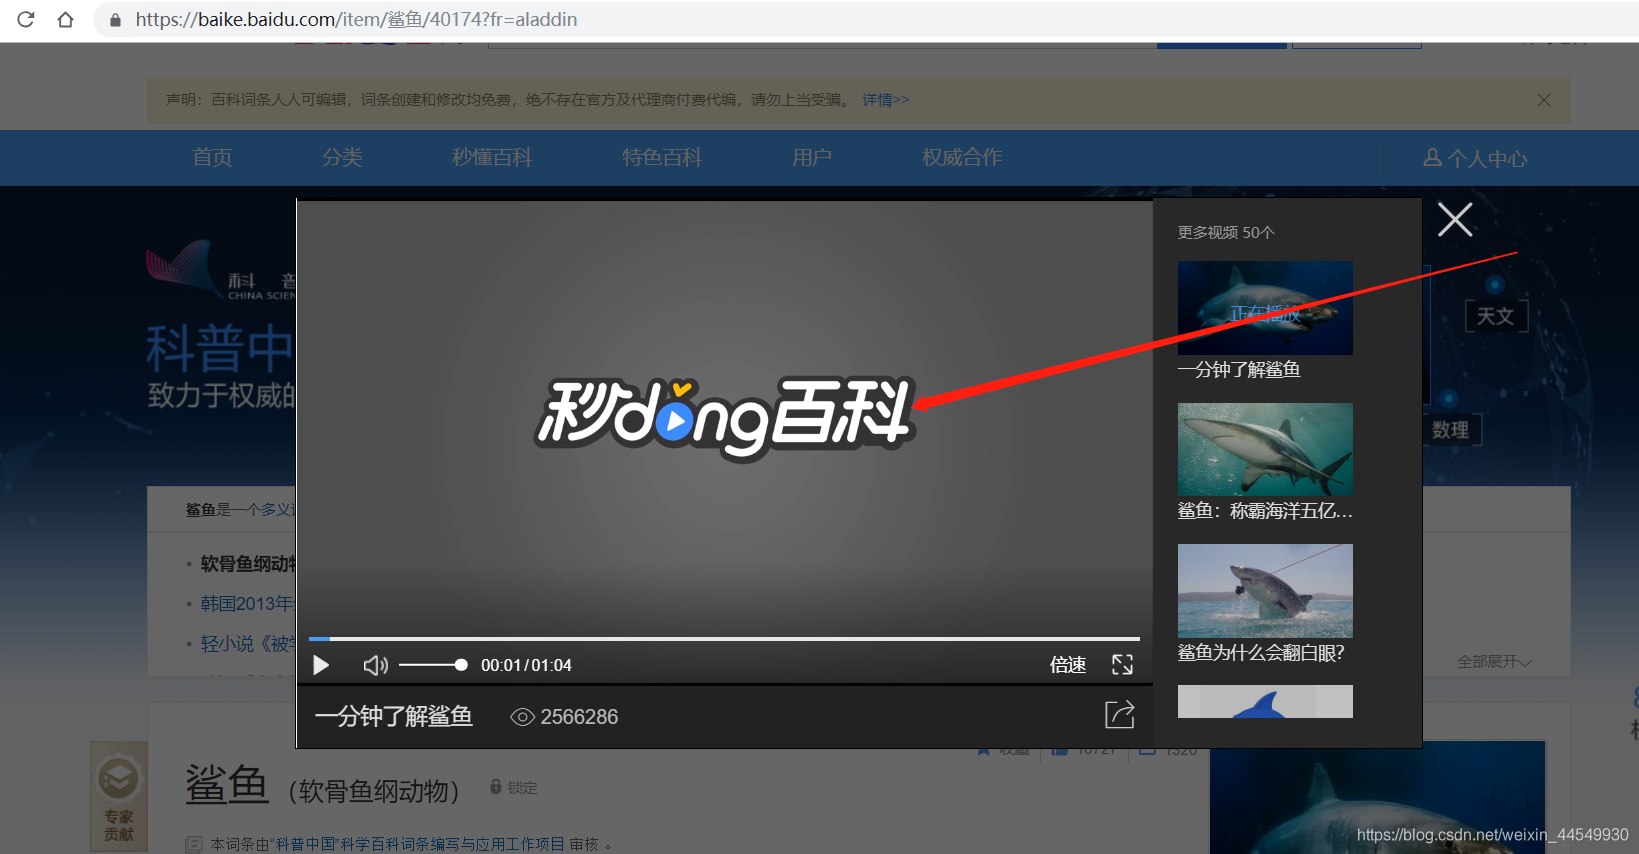The image size is (1639, 854).
Task: Open the 用户 nav item
Action: pyautogui.click(x=812, y=157)
